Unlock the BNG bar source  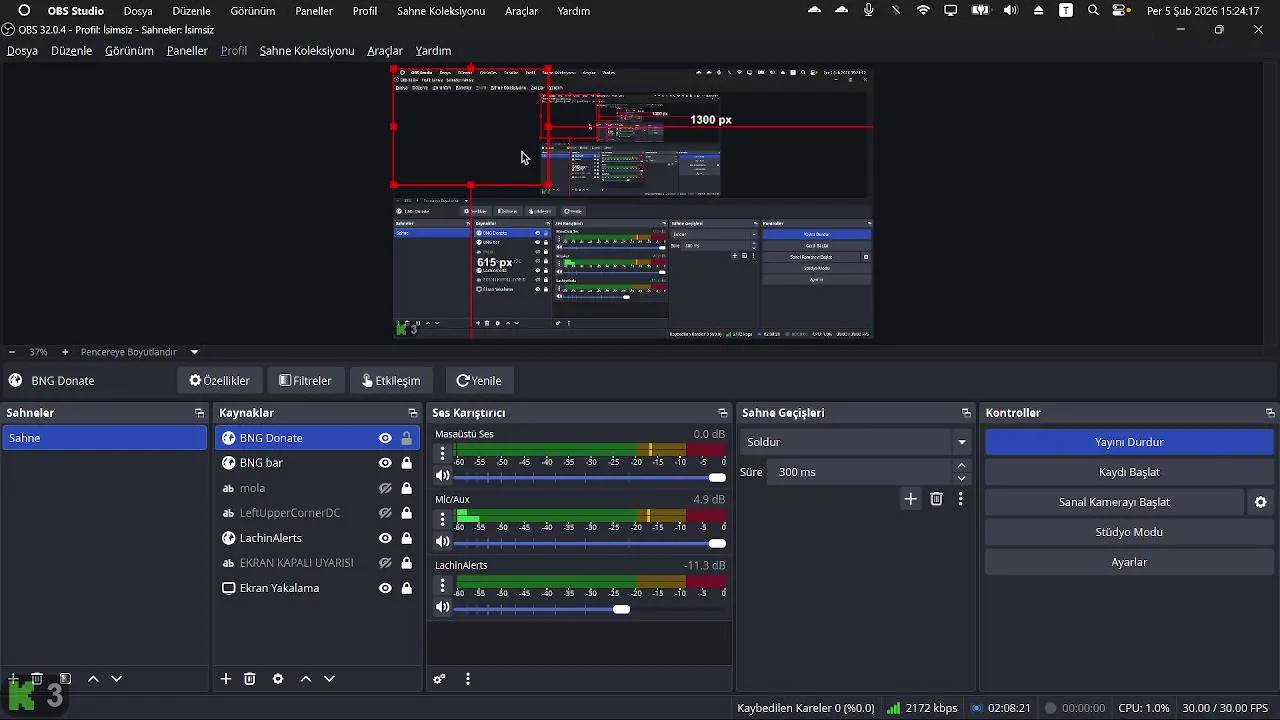point(407,463)
